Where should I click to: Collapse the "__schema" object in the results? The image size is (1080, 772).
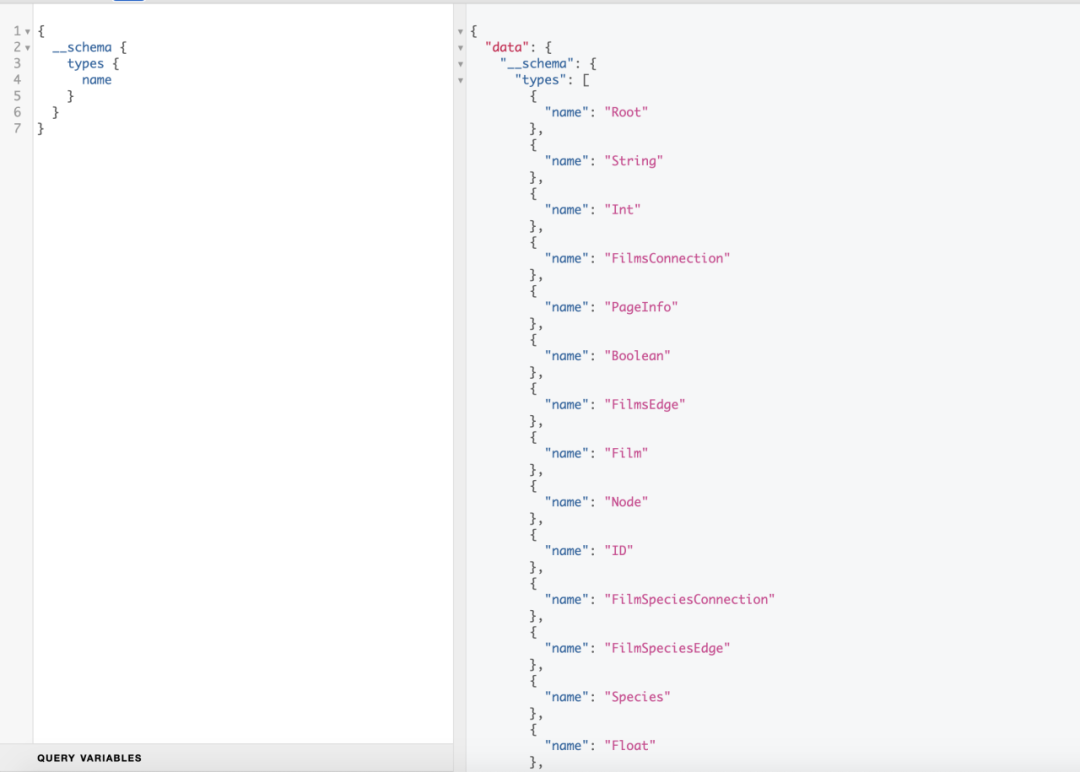point(460,63)
